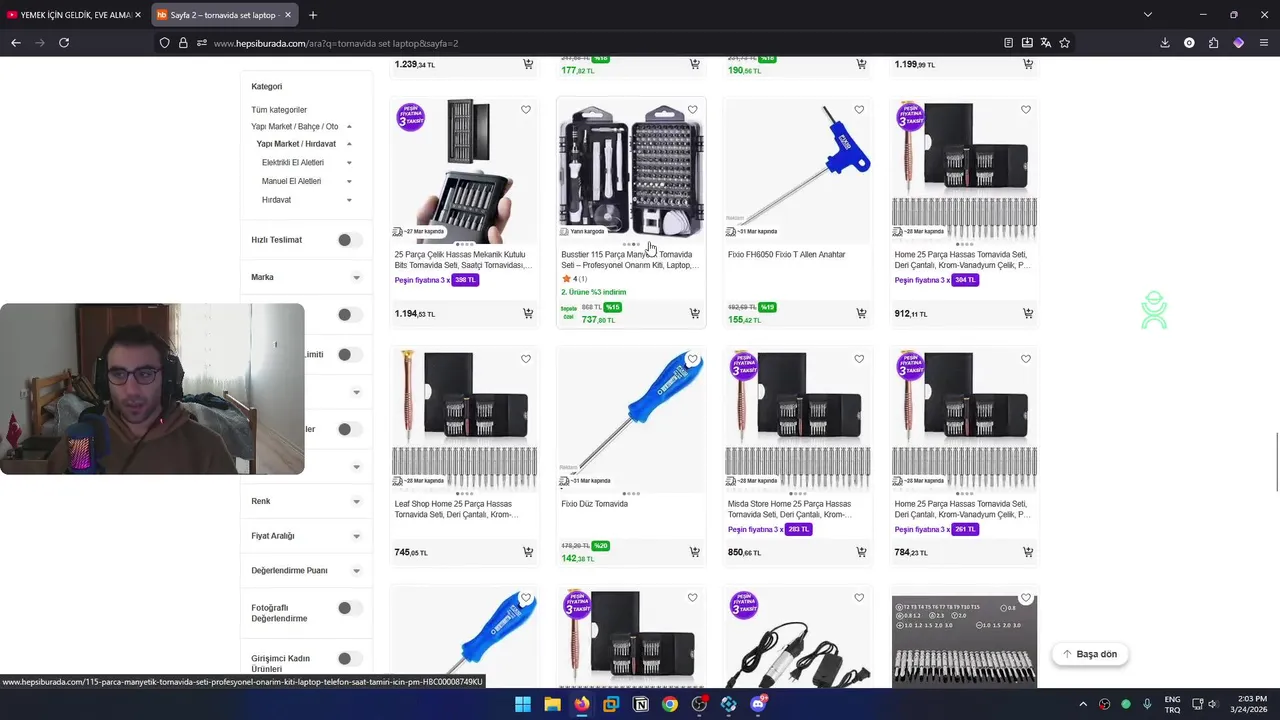The image size is (1280, 720).
Task: Open Notion from the taskbar
Action: click(x=641, y=704)
